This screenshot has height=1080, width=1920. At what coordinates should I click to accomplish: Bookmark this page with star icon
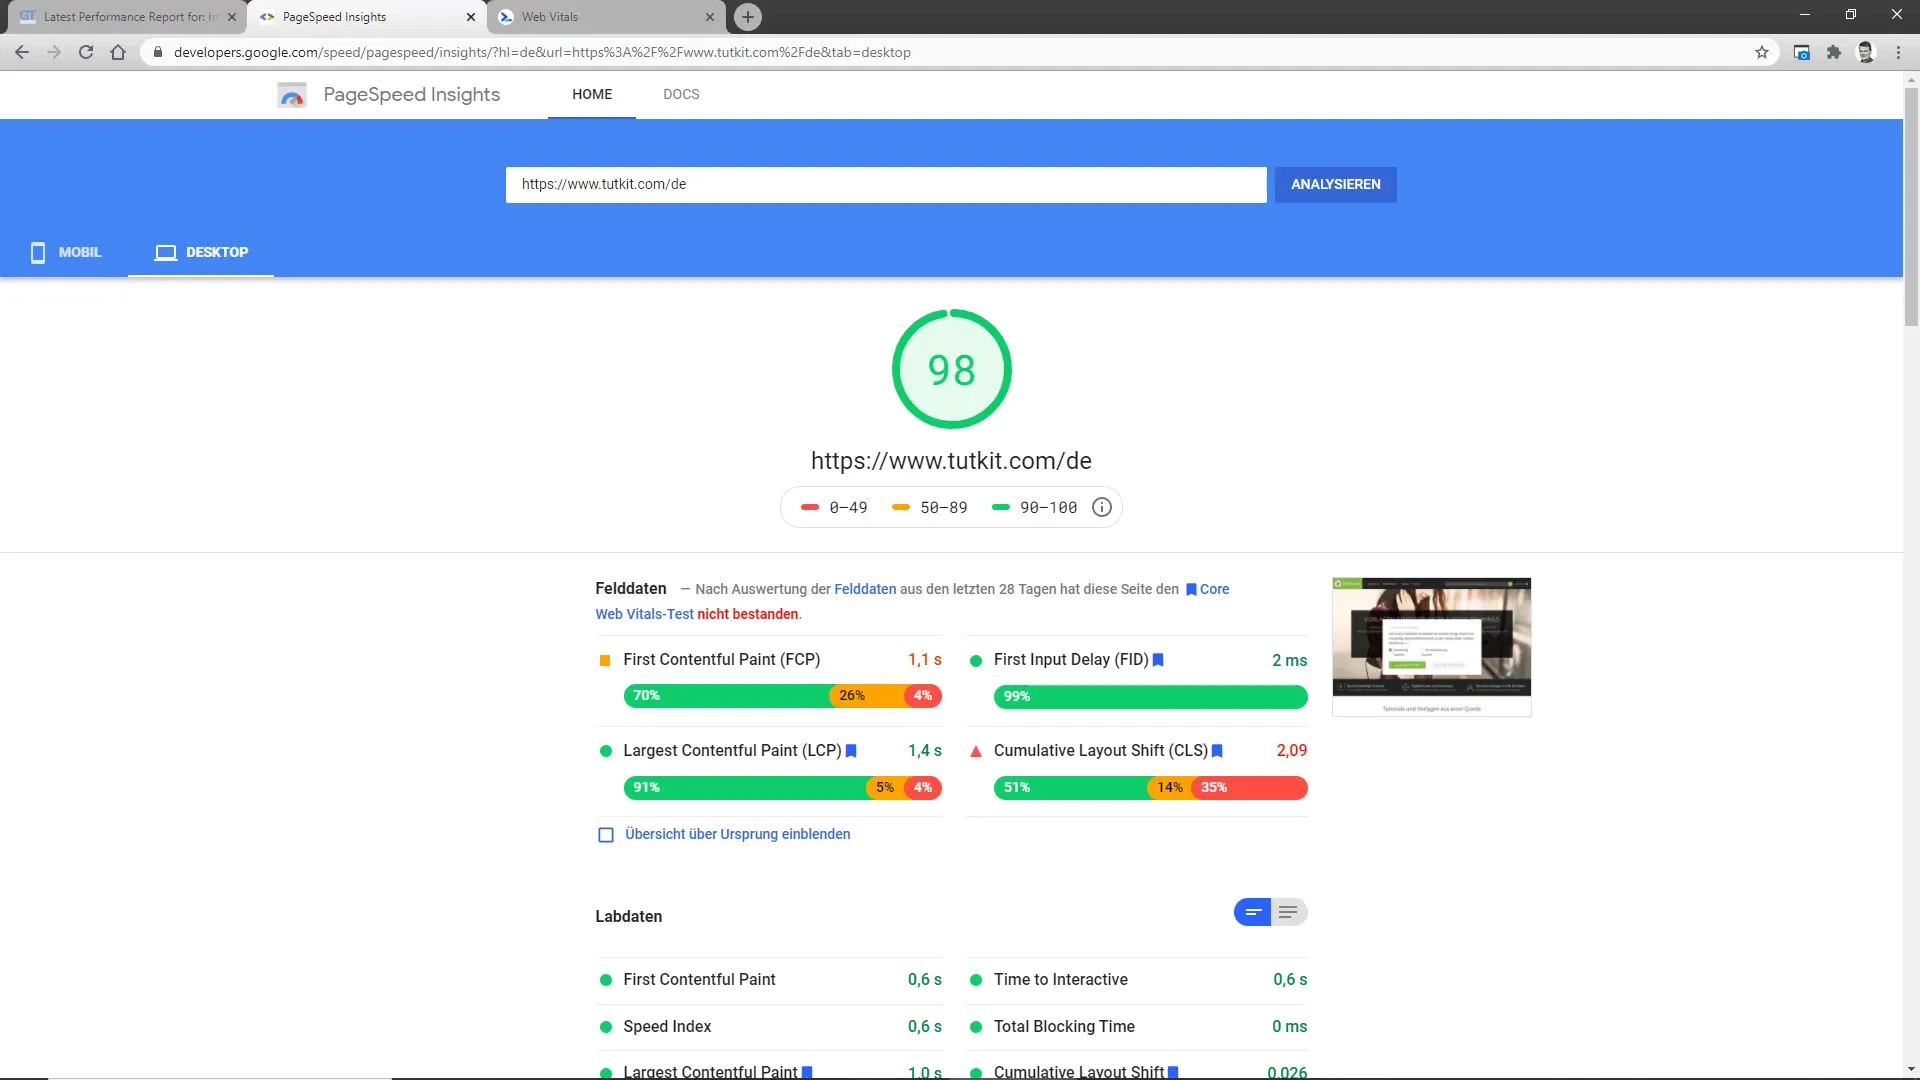tap(1762, 52)
